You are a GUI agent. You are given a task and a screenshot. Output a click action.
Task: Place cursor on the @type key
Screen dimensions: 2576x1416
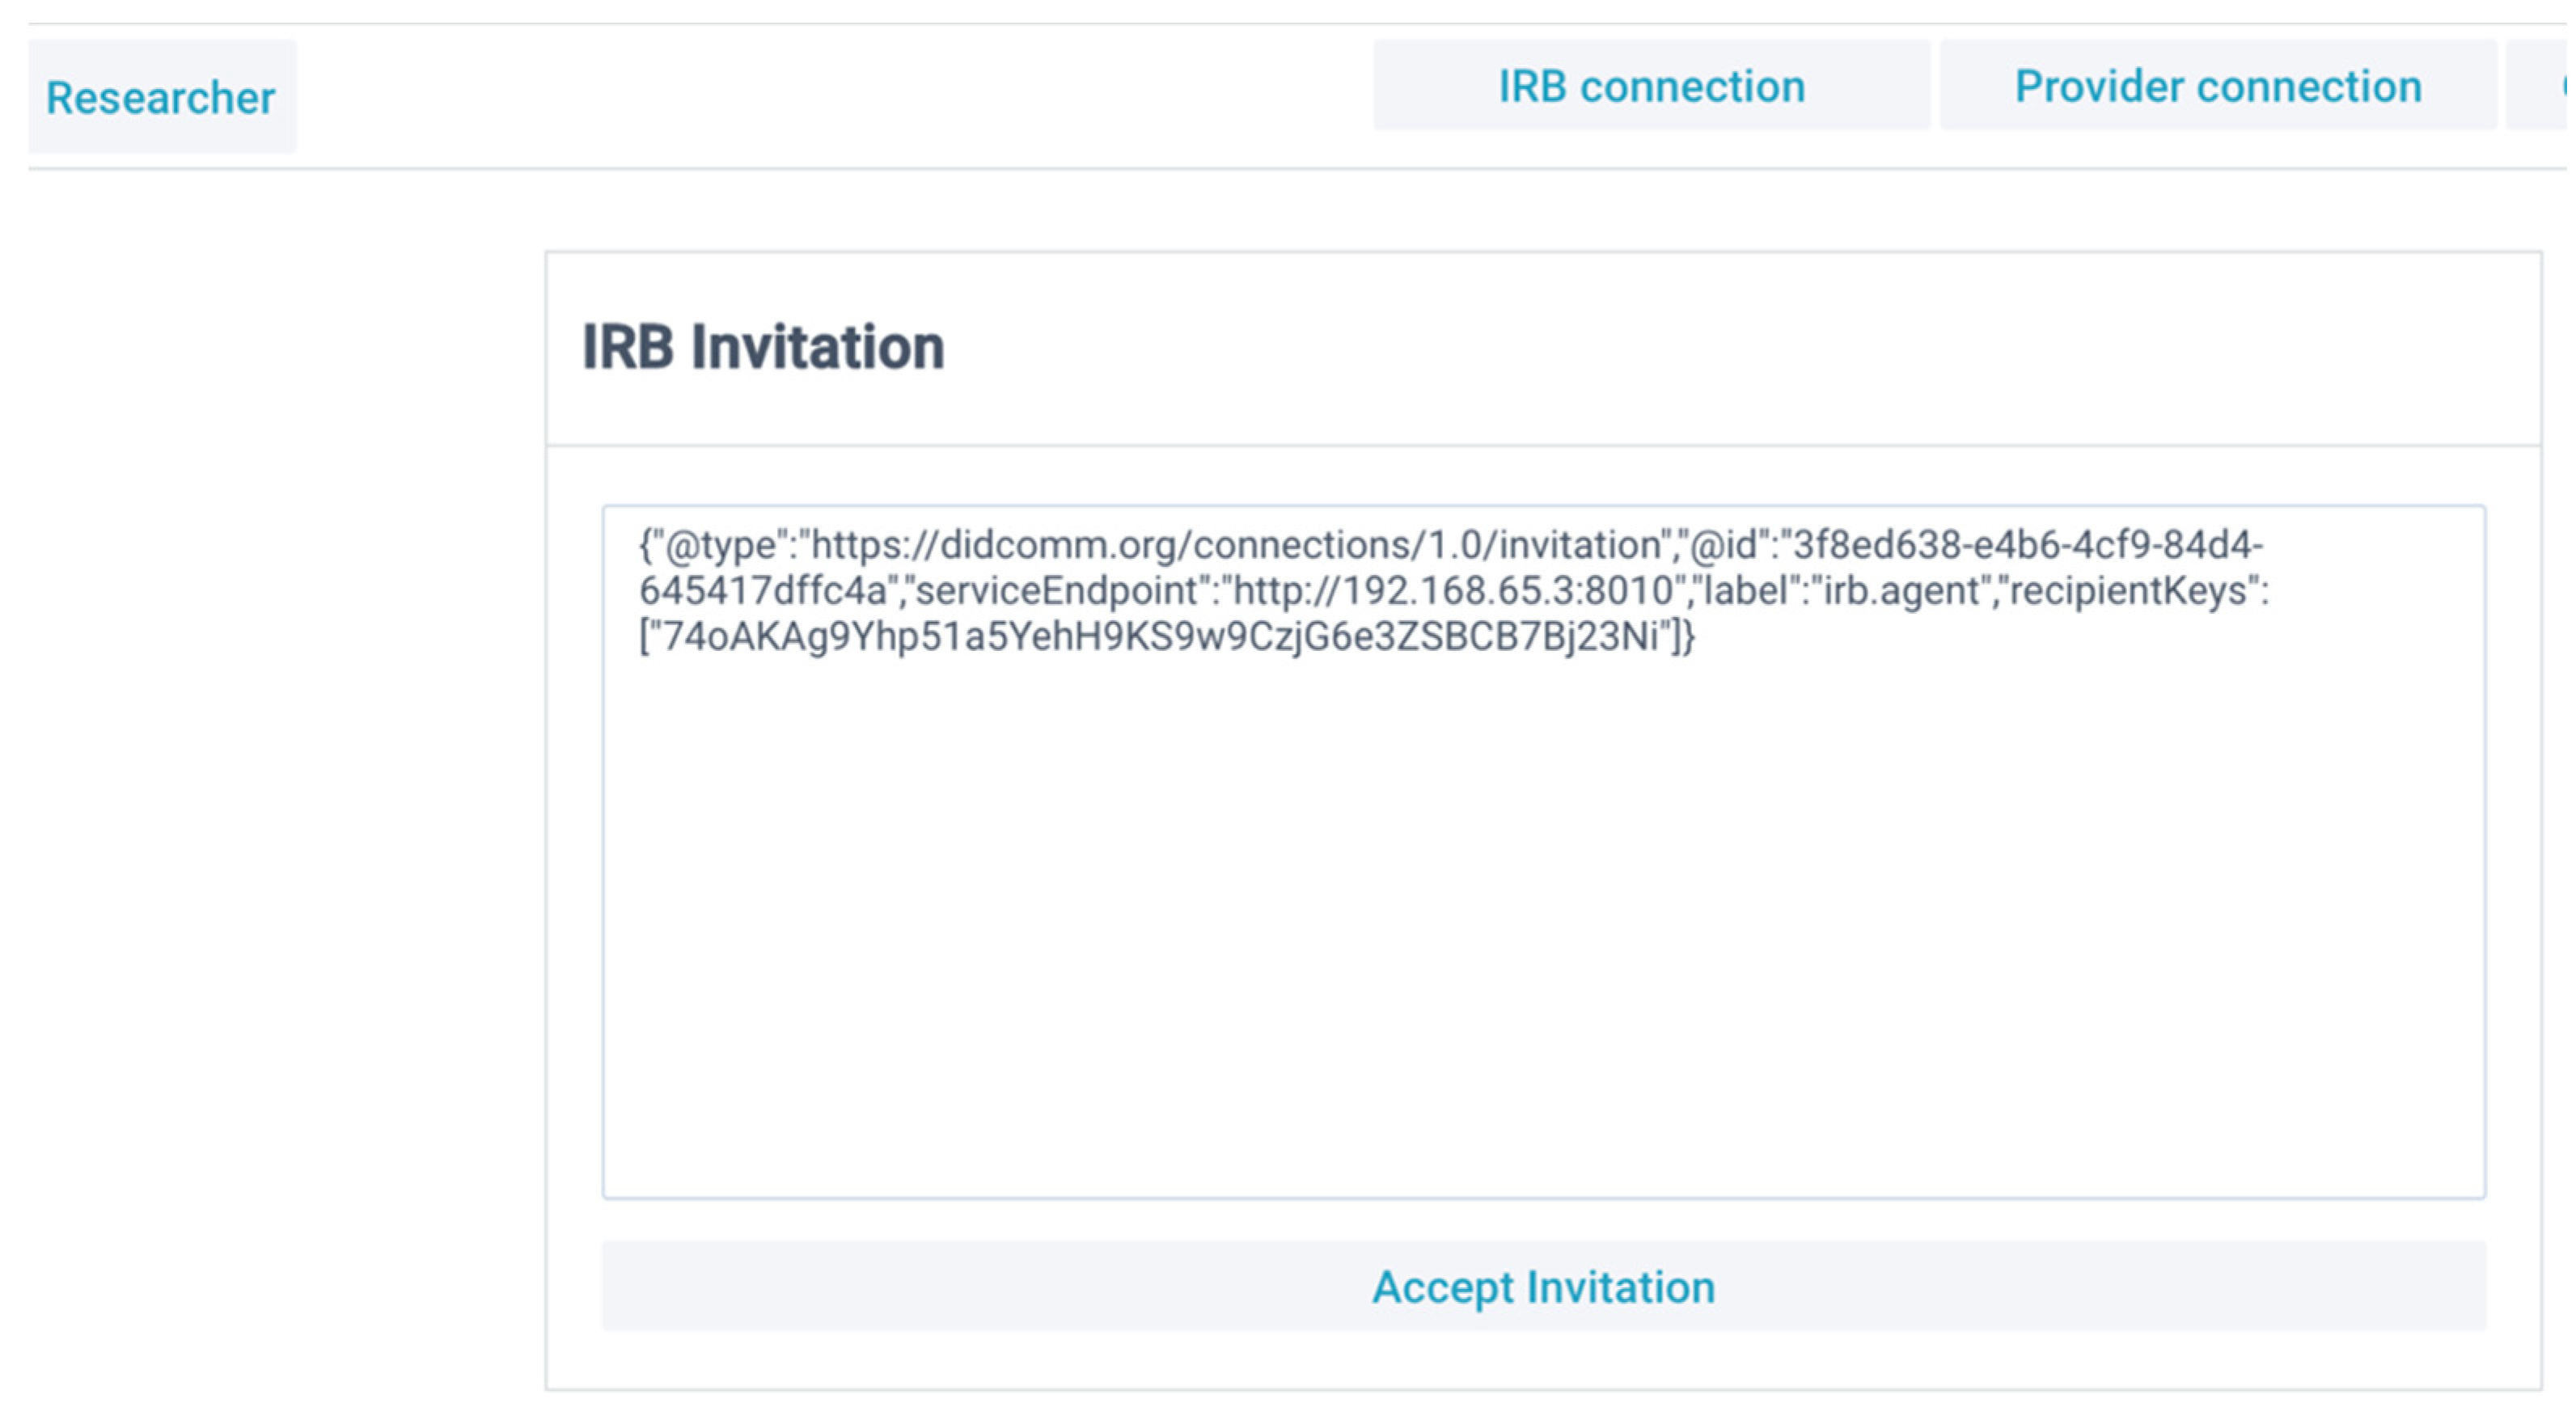coord(720,546)
